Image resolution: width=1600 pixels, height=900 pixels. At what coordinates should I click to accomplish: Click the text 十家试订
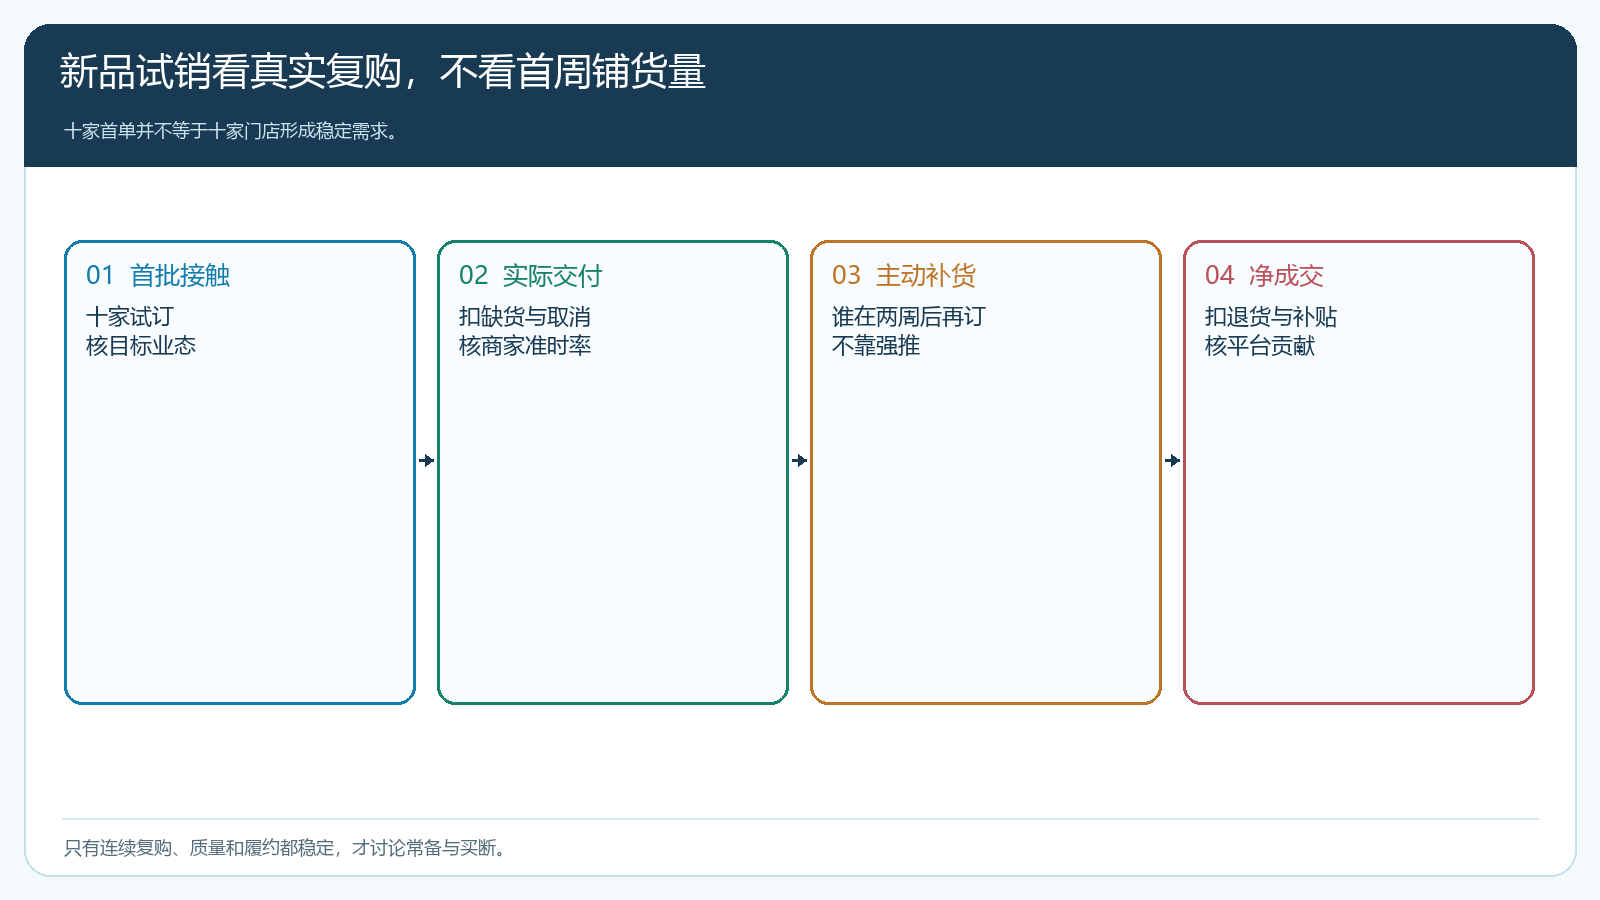tap(130, 317)
